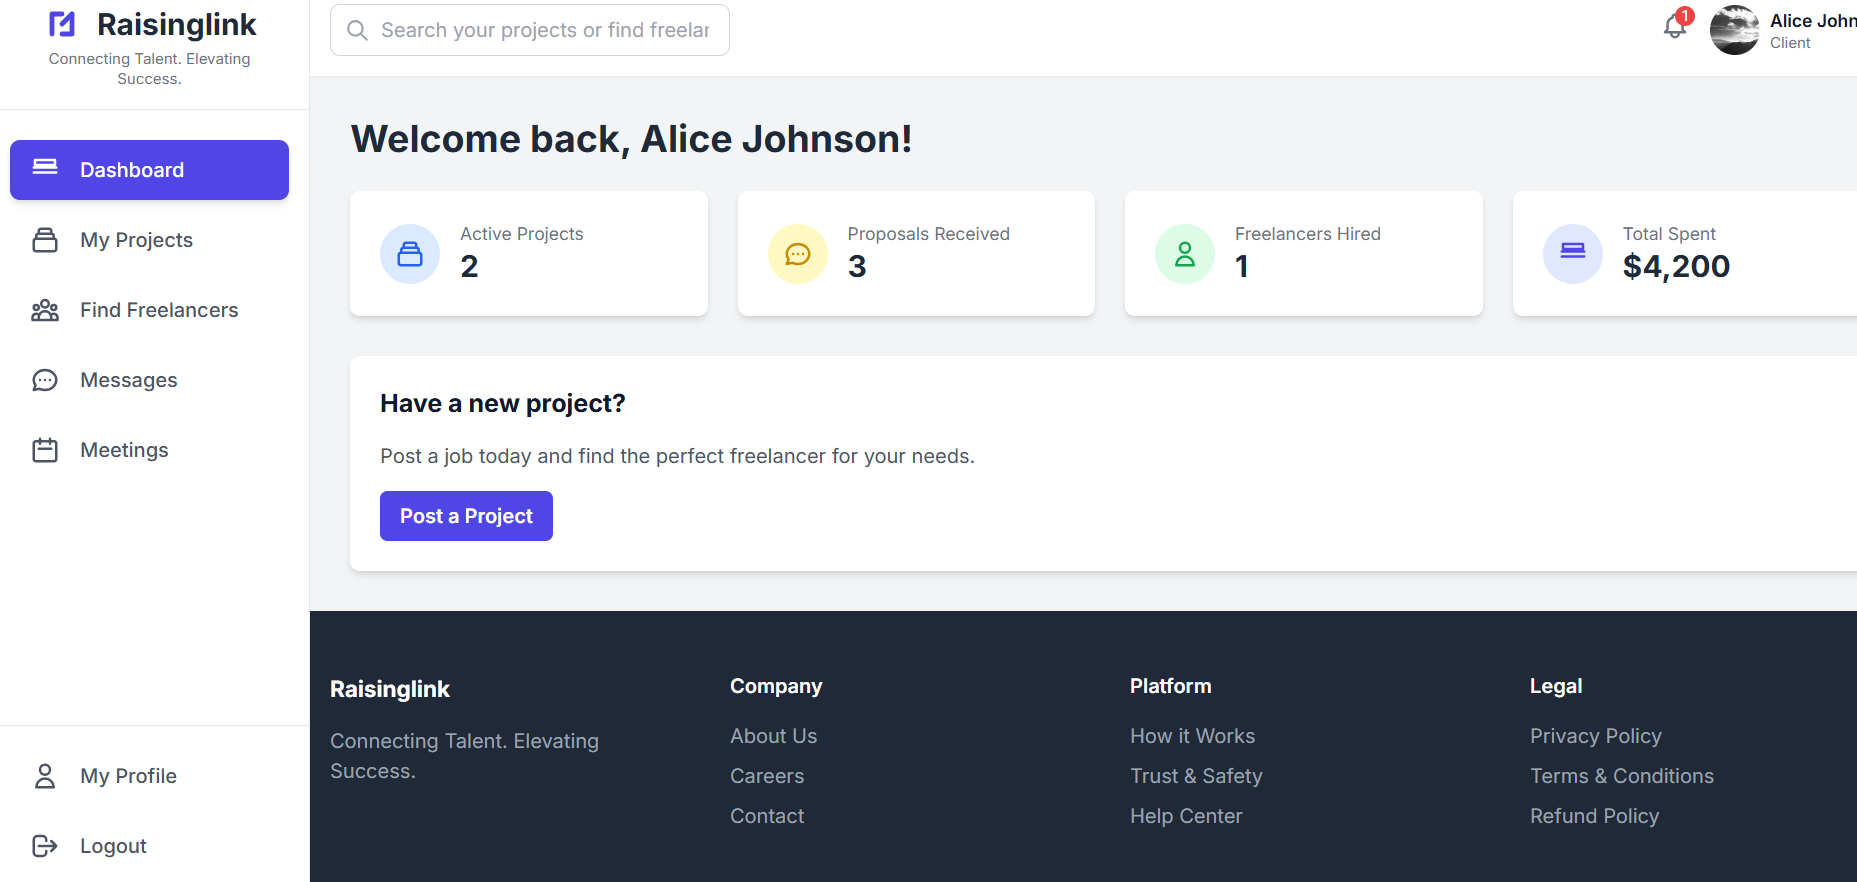This screenshot has height=882, width=1857.
Task: Click the Raisinglink brand name in sidebar
Action: click(177, 24)
